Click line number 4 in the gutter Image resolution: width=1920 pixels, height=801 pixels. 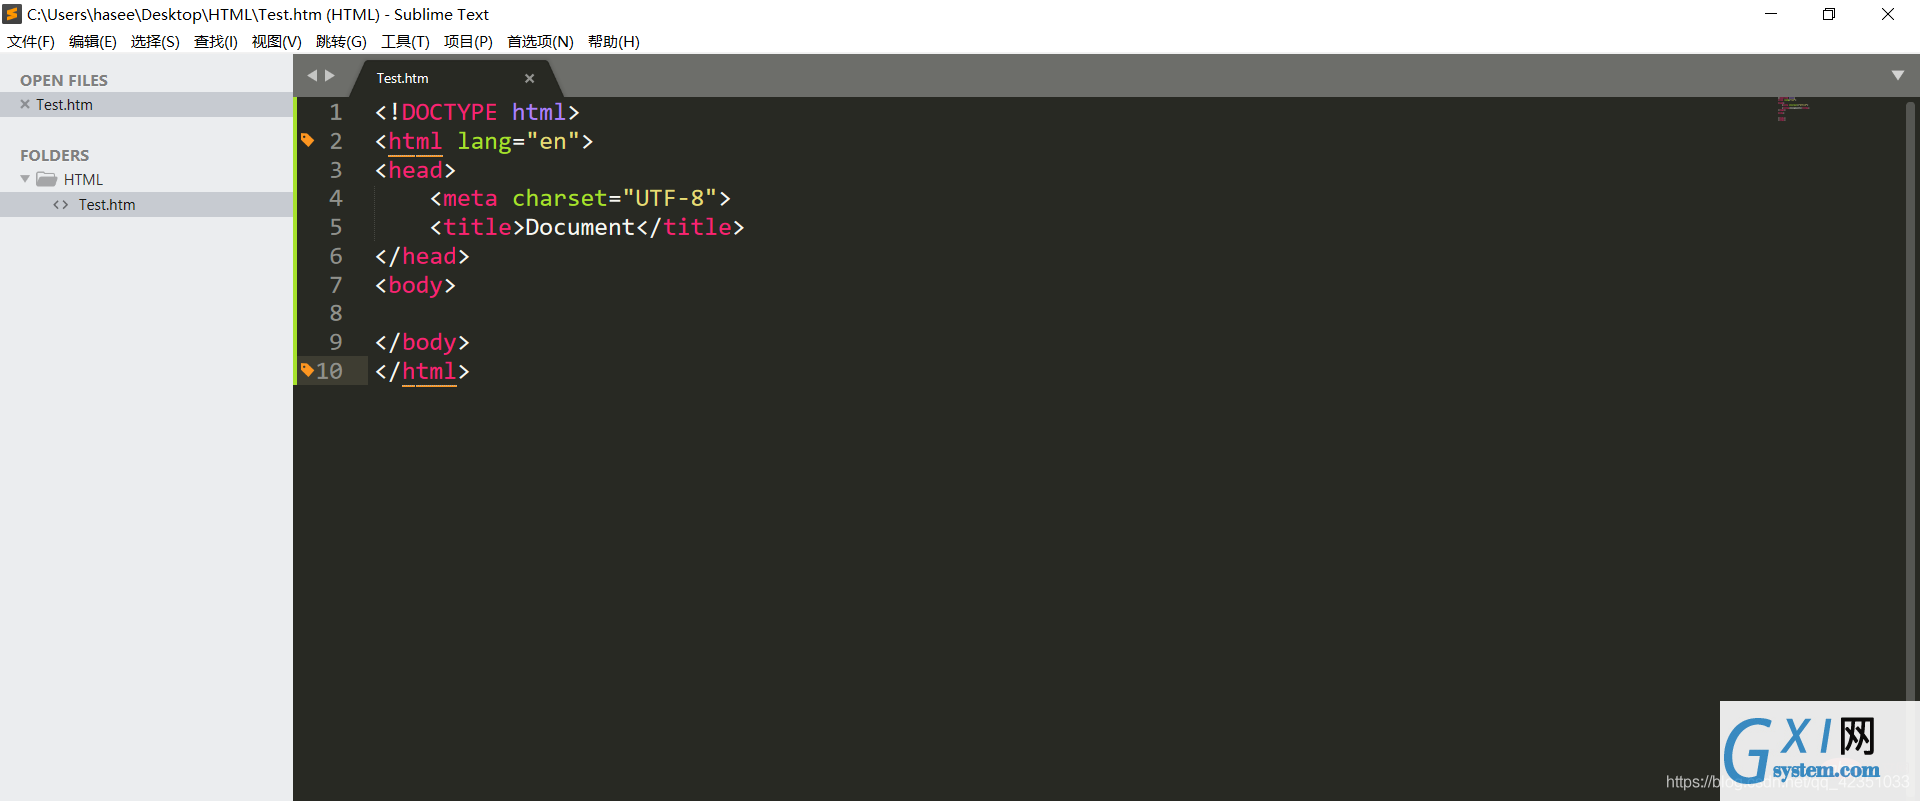[x=336, y=198]
